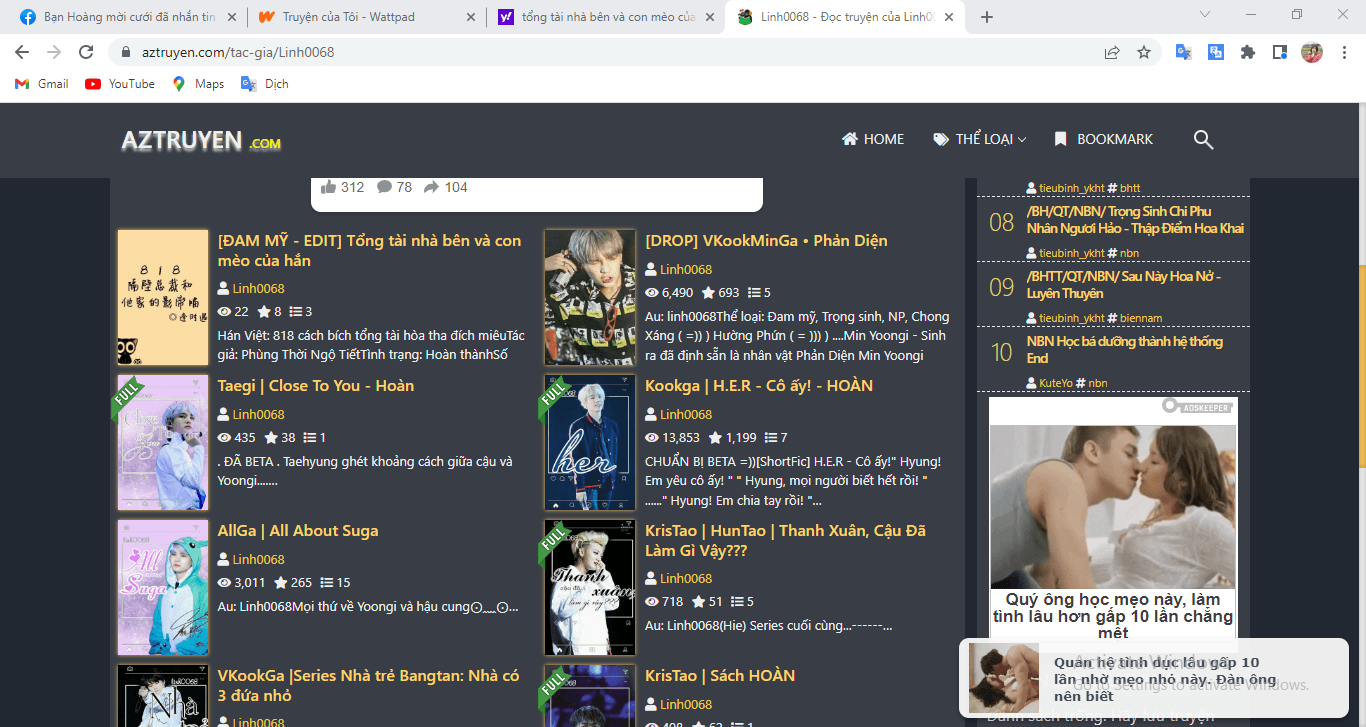Image resolution: width=1366 pixels, height=727 pixels.
Task: Click the share page icon in address bar
Action: (1112, 53)
